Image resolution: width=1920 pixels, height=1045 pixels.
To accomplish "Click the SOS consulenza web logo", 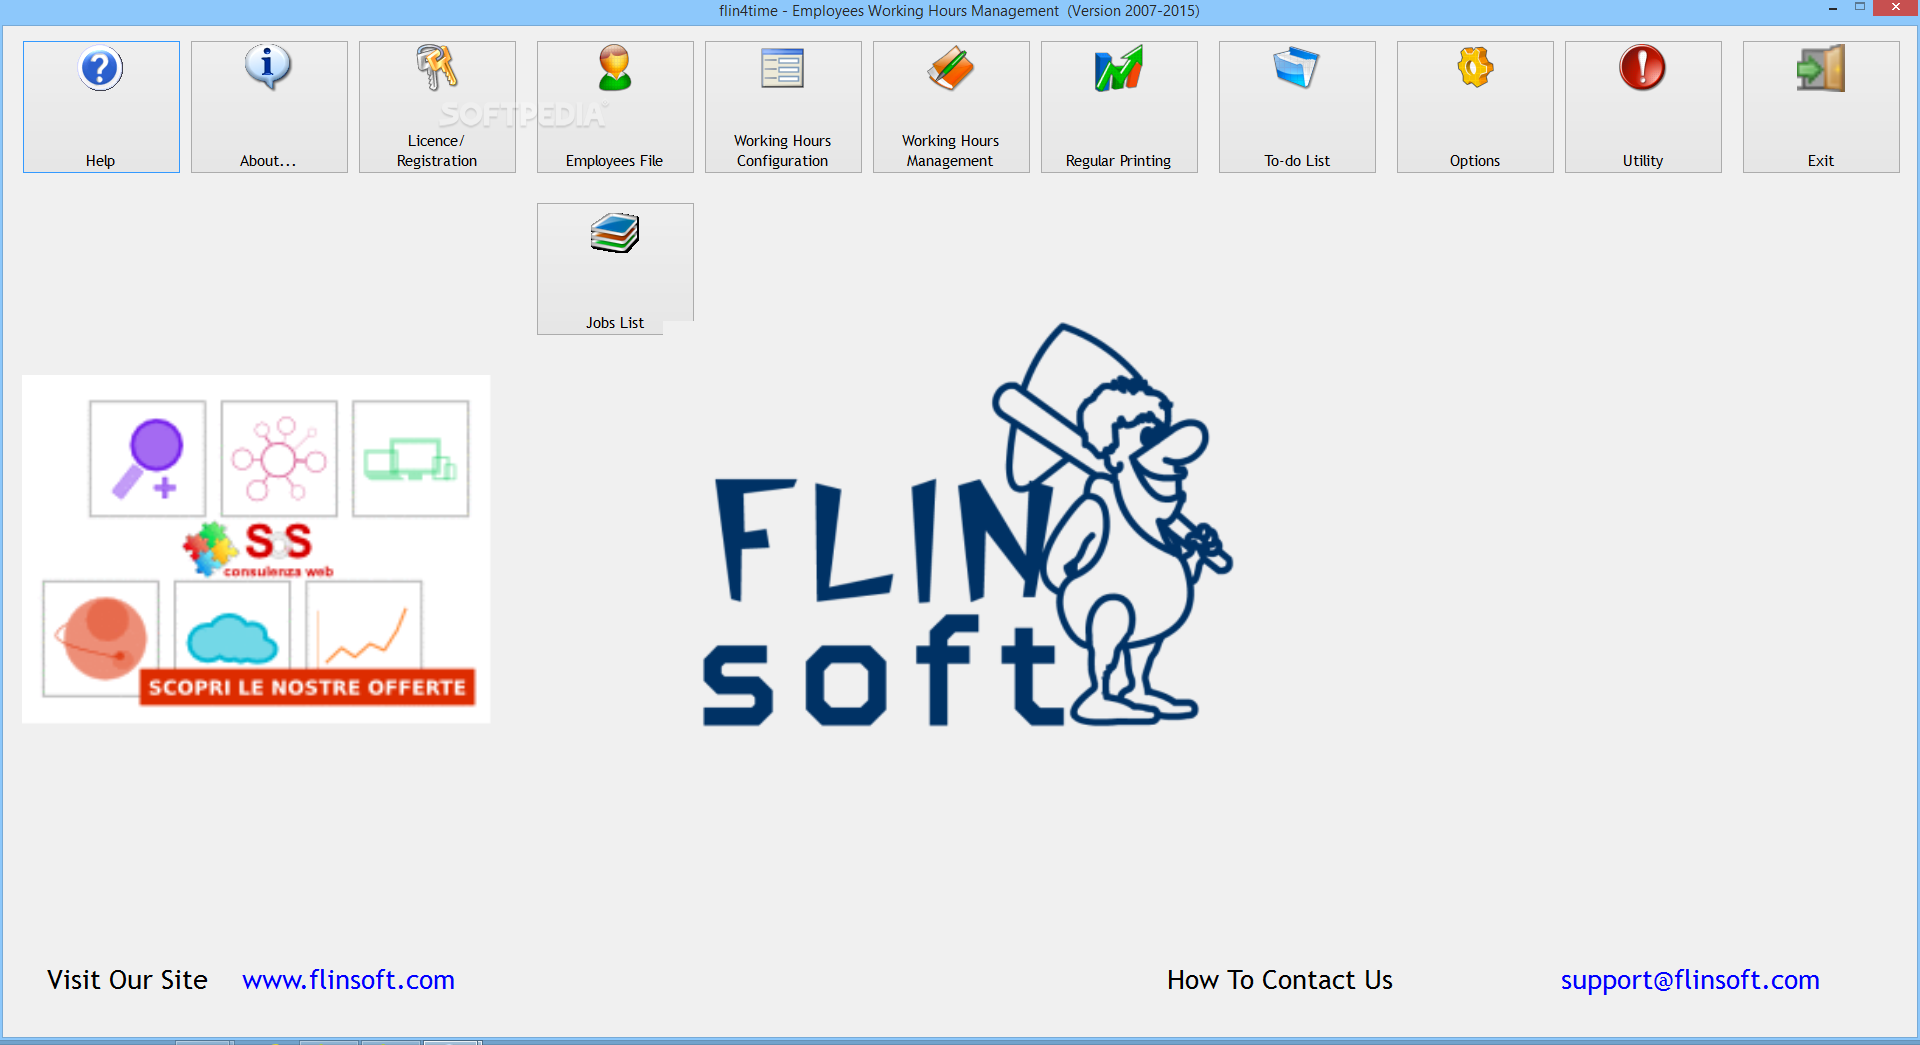I will click(x=258, y=549).
